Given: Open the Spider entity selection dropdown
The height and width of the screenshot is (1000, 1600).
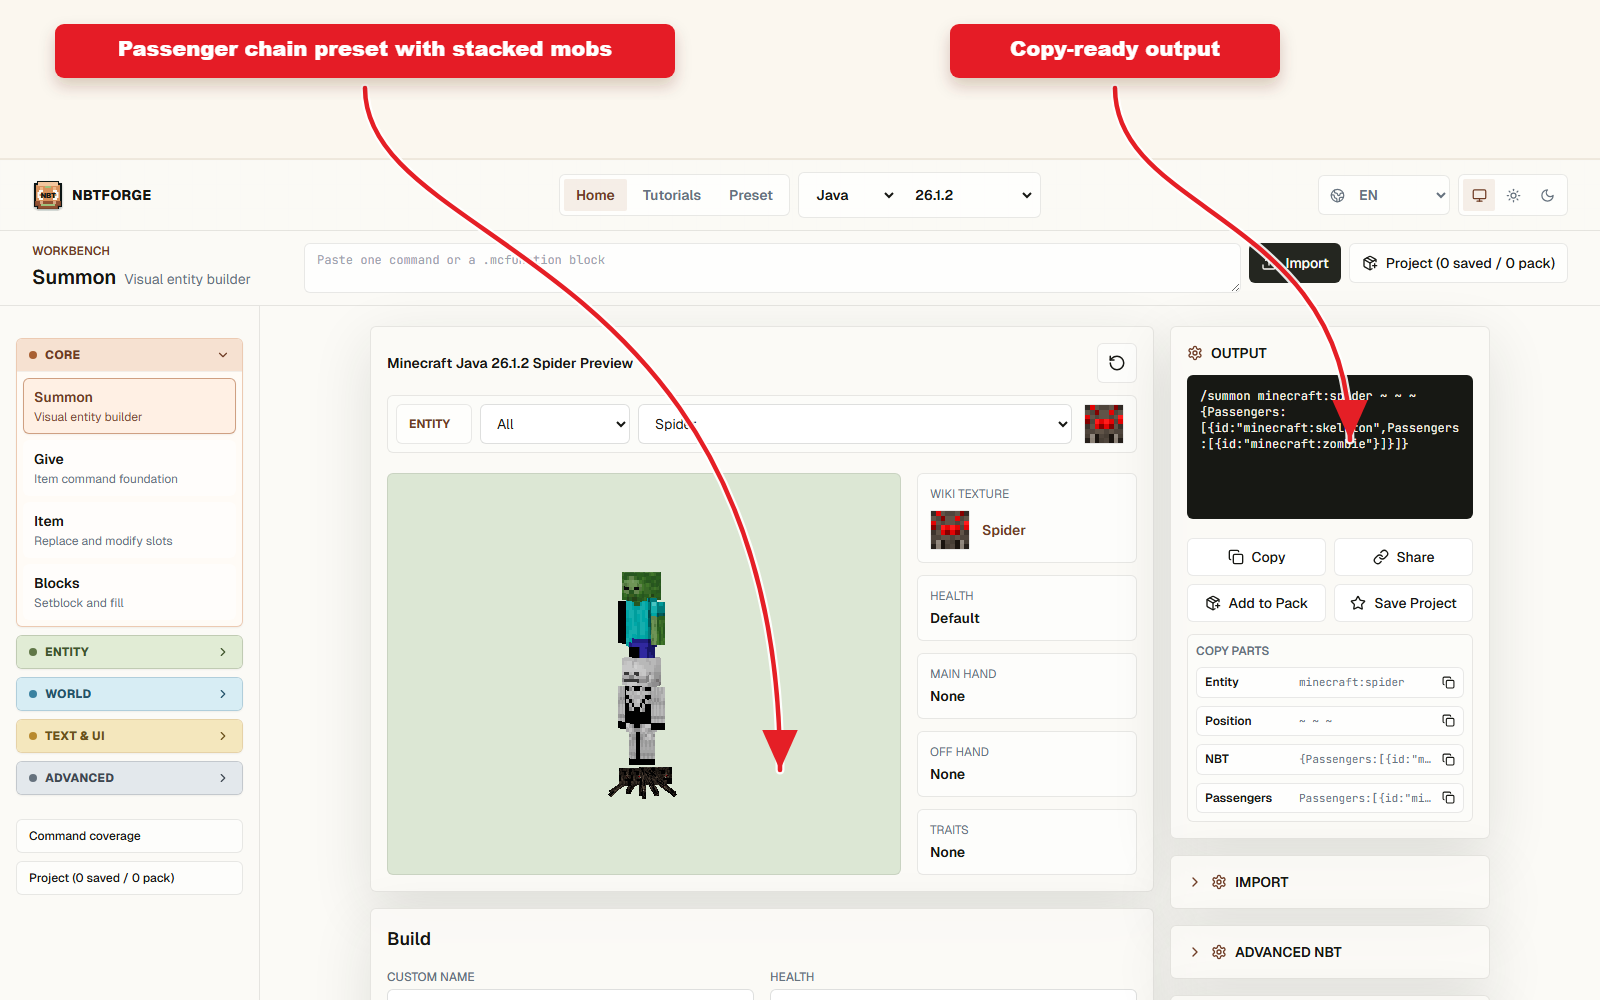Looking at the screenshot, I should 855,424.
